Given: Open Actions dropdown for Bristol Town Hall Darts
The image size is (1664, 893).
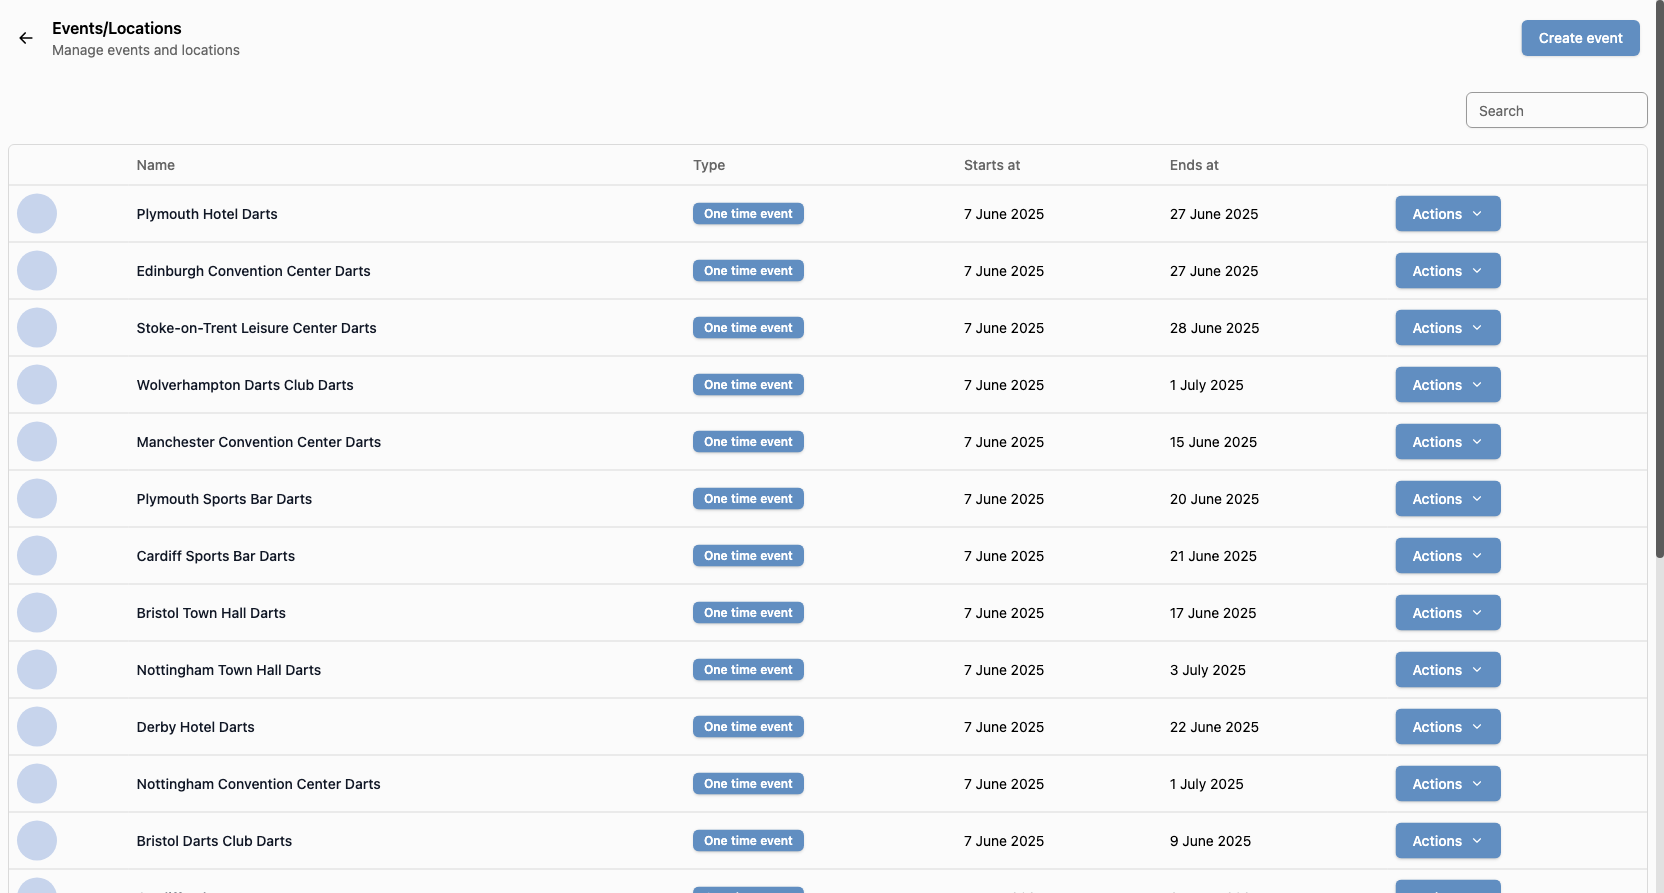Looking at the screenshot, I should coord(1447,613).
